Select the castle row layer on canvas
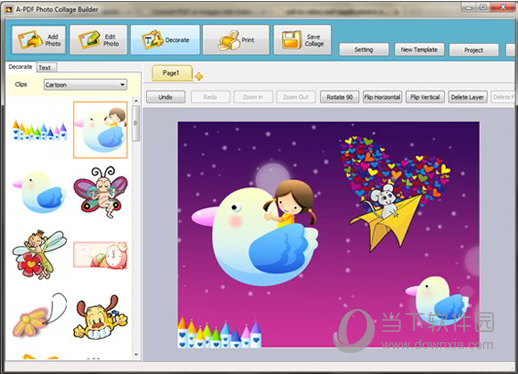 pos(219,333)
